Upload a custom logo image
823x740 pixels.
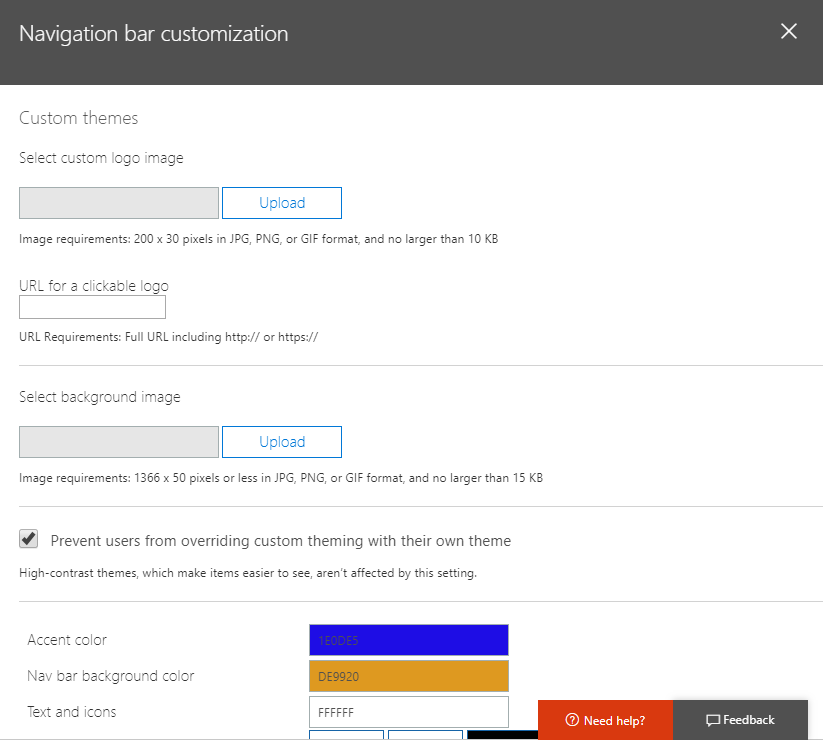(x=281, y=203)
